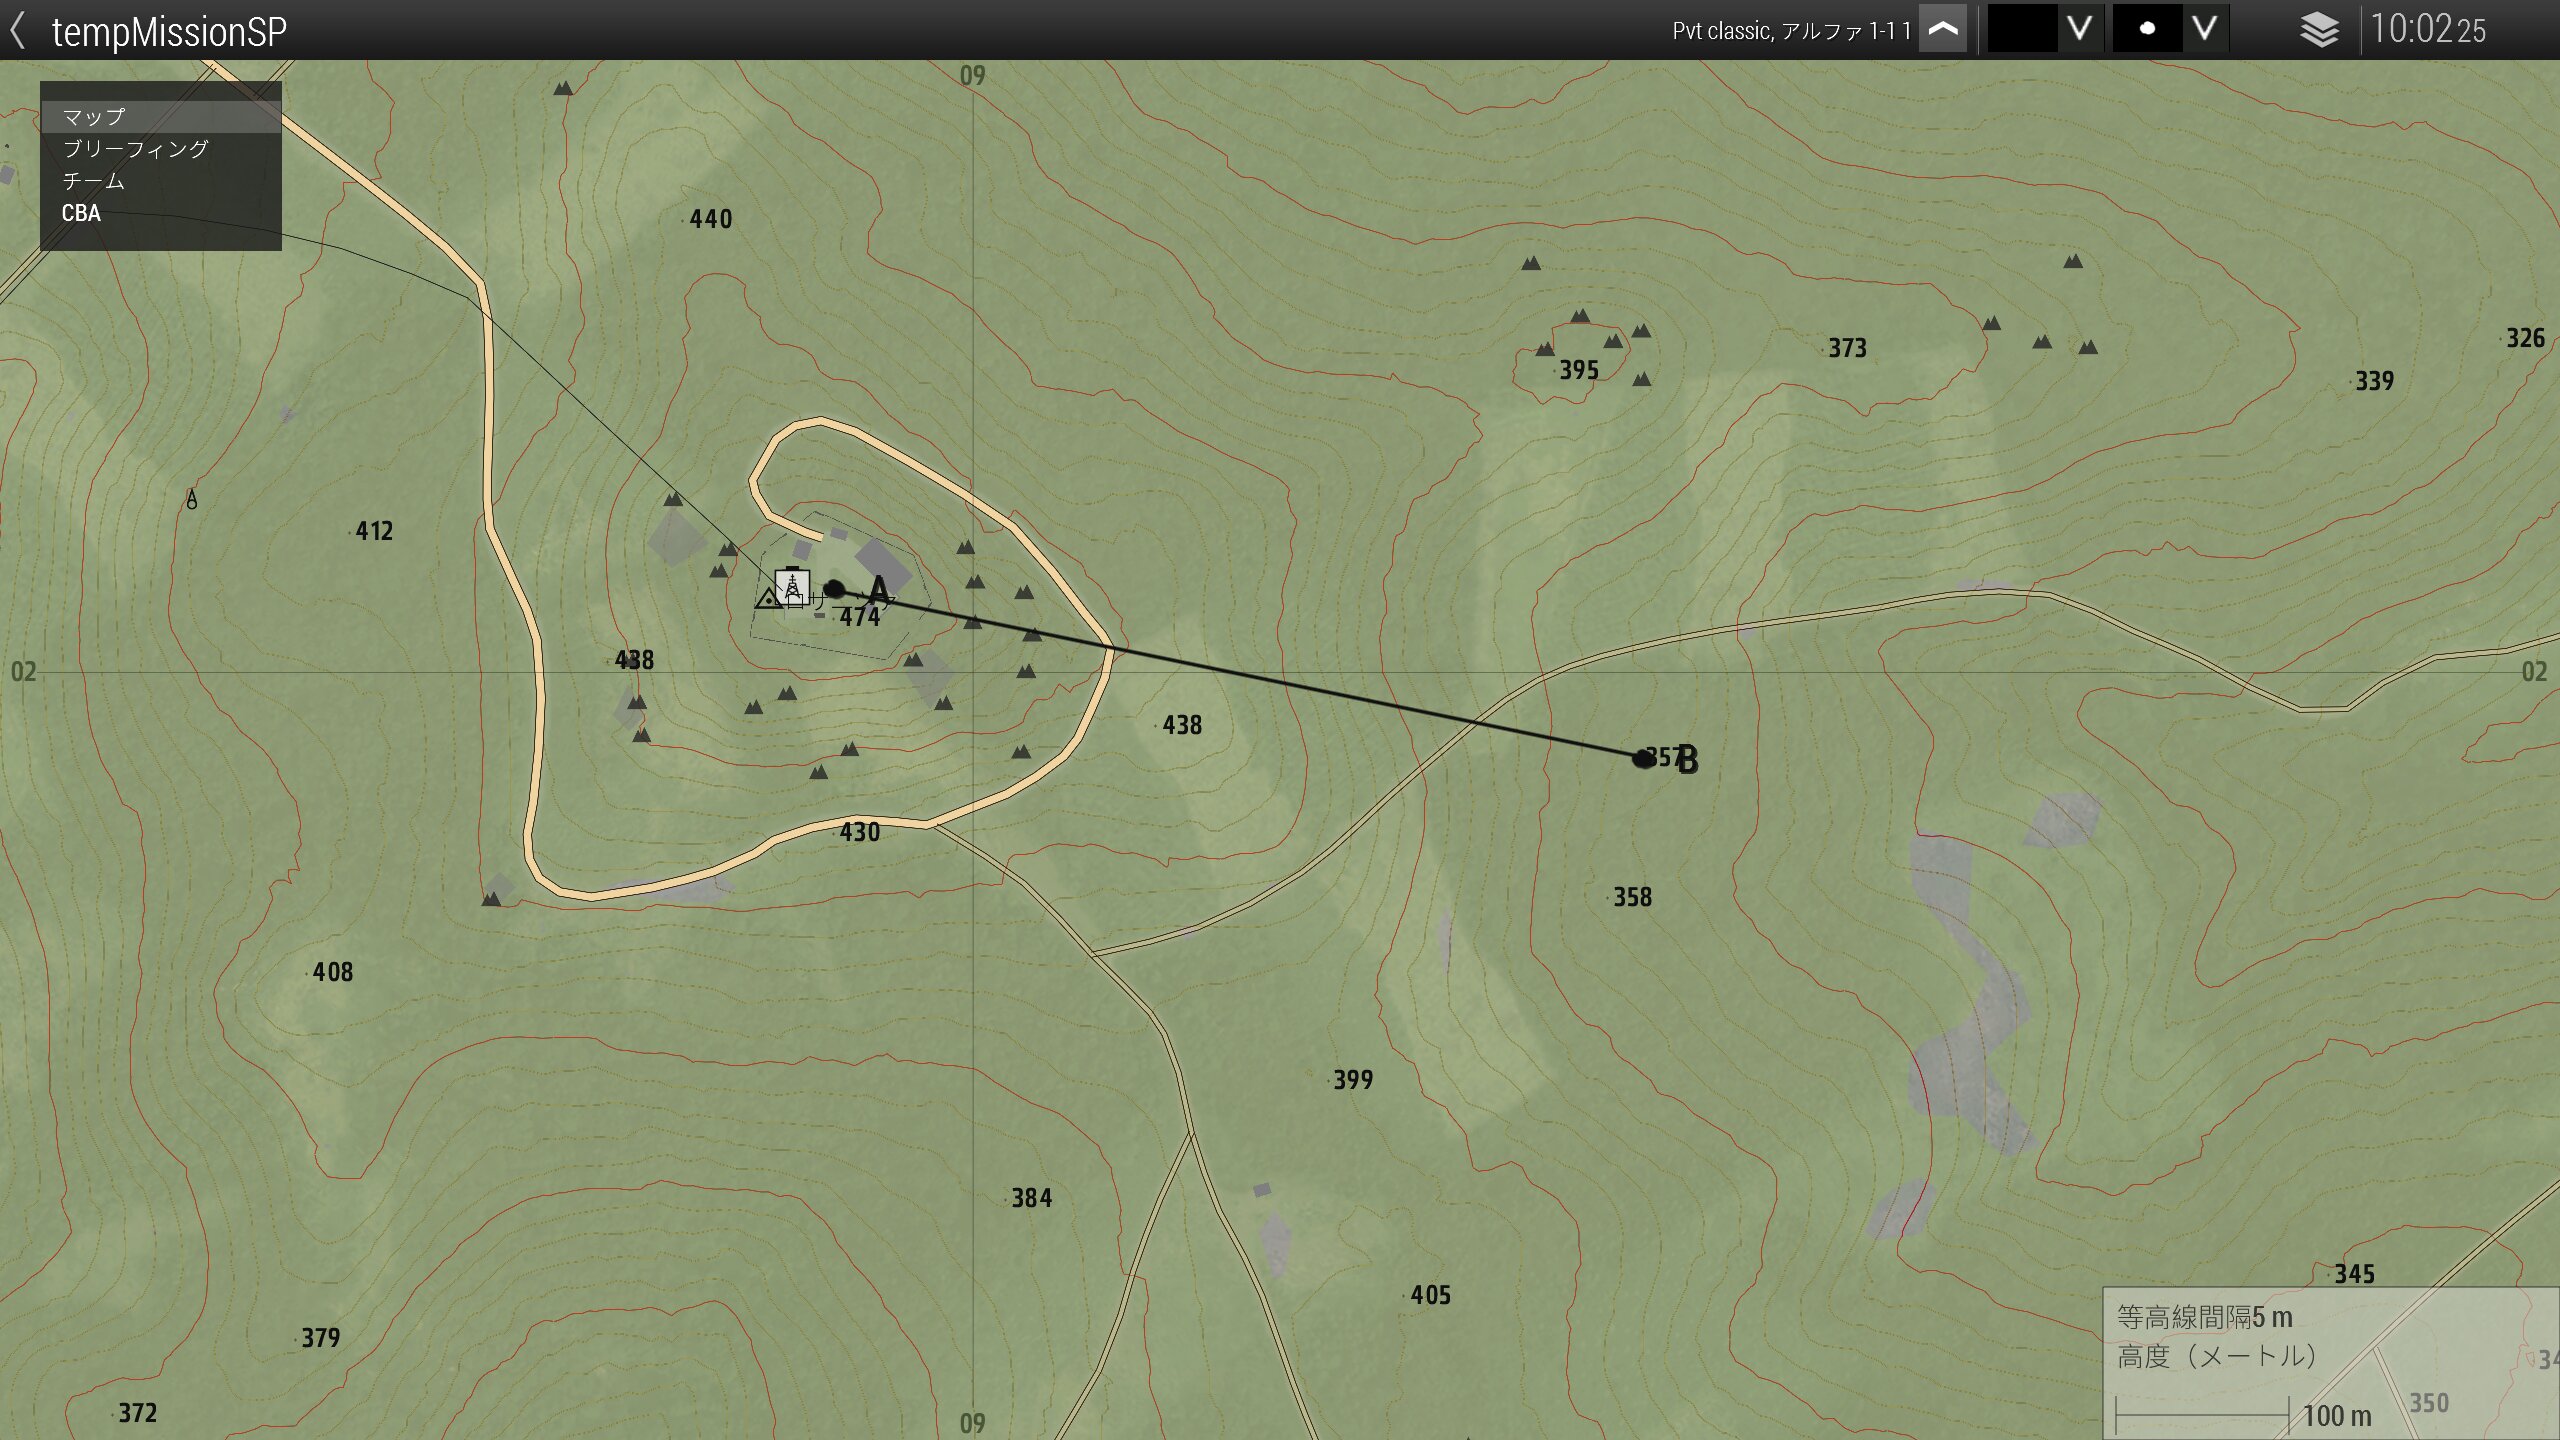2560x1440 pixels.
Task: Open the marker shape dropdown arrow
Action: [x=2205, y=30]
